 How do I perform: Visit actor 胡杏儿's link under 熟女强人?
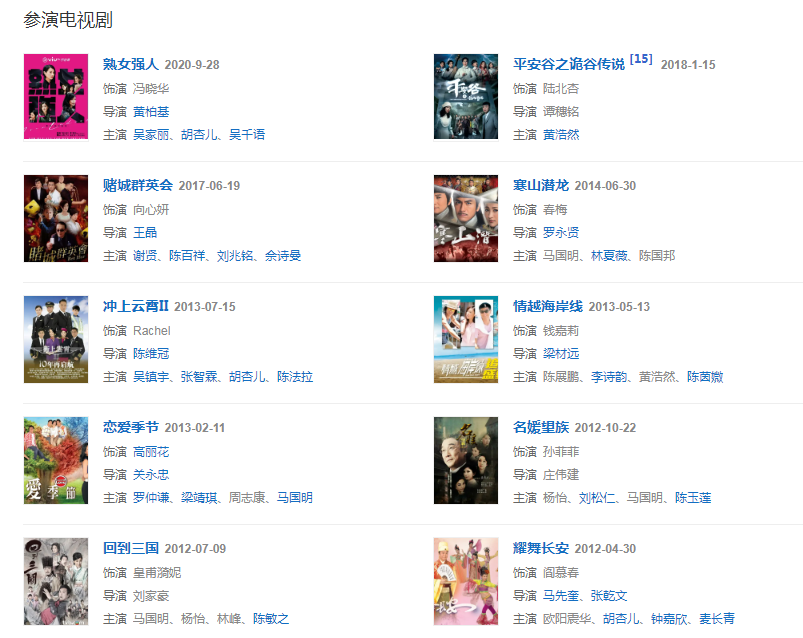coord(199,135)
